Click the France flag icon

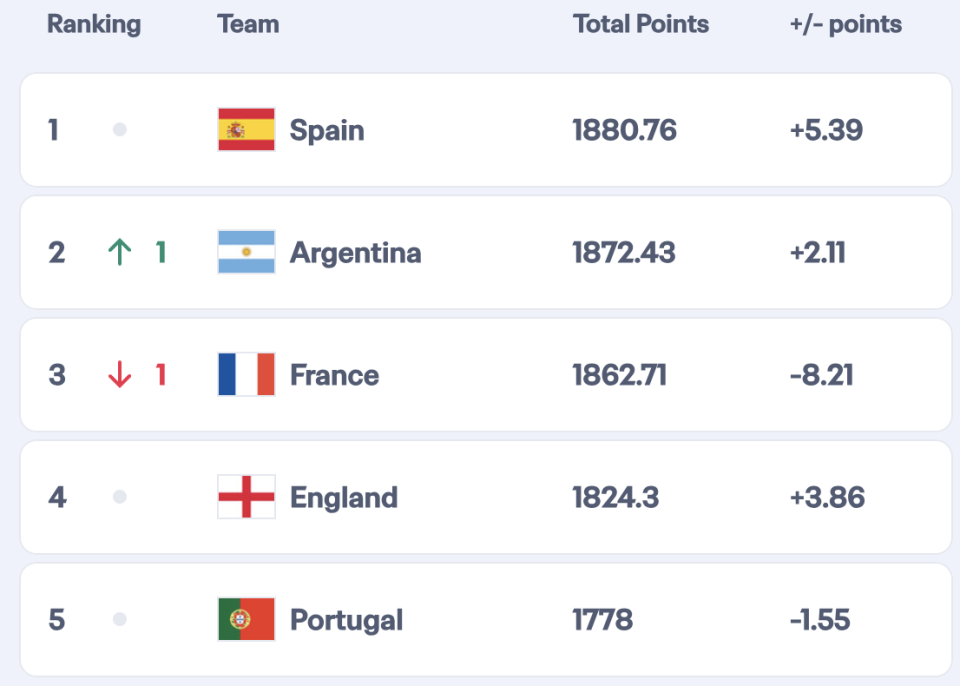click(246, 375)
